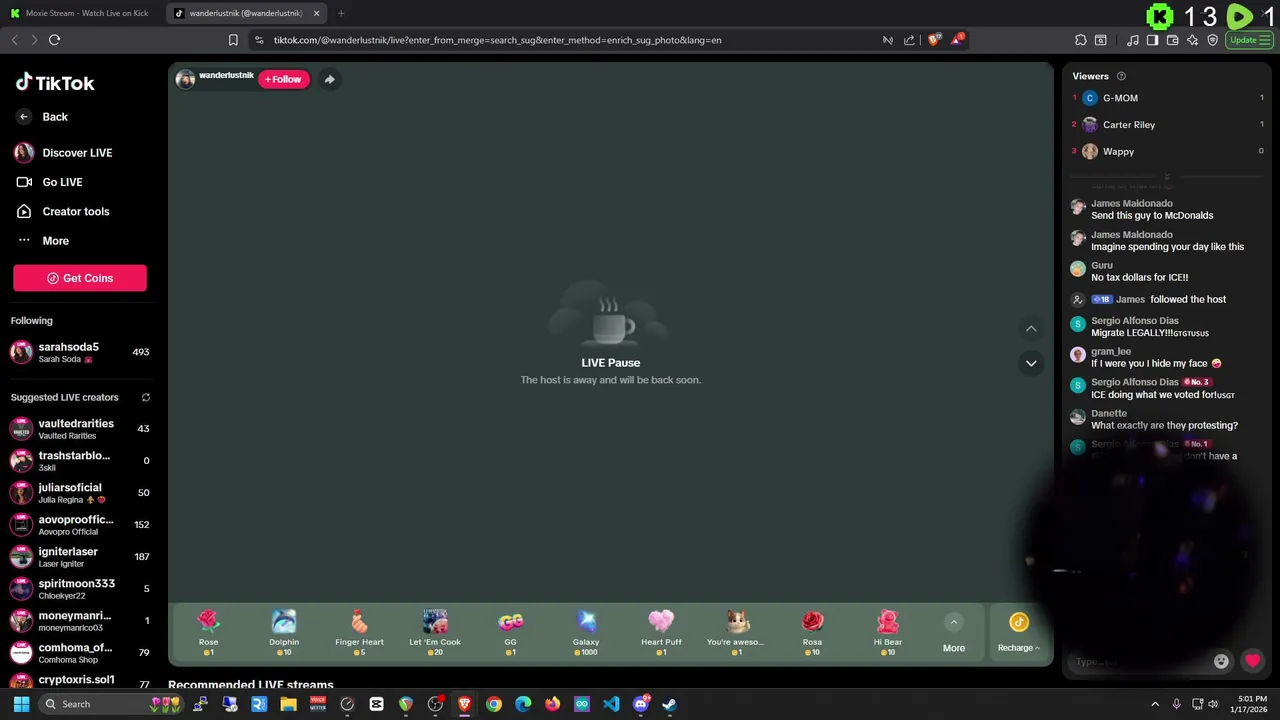1280x720 pixels.
Task: Click the address bar URL
Action: pyautogui.click(x=497, y=40)
